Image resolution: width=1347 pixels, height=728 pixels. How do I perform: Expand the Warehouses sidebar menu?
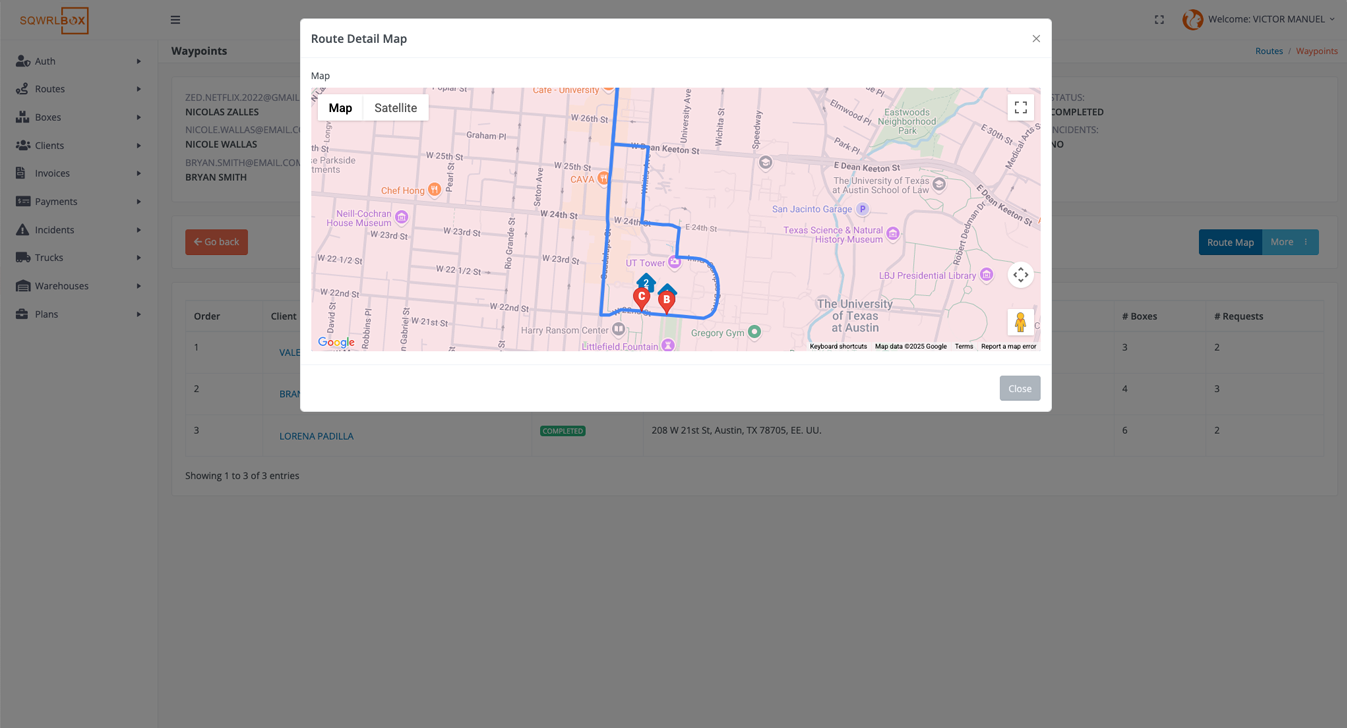click(78, 286)
